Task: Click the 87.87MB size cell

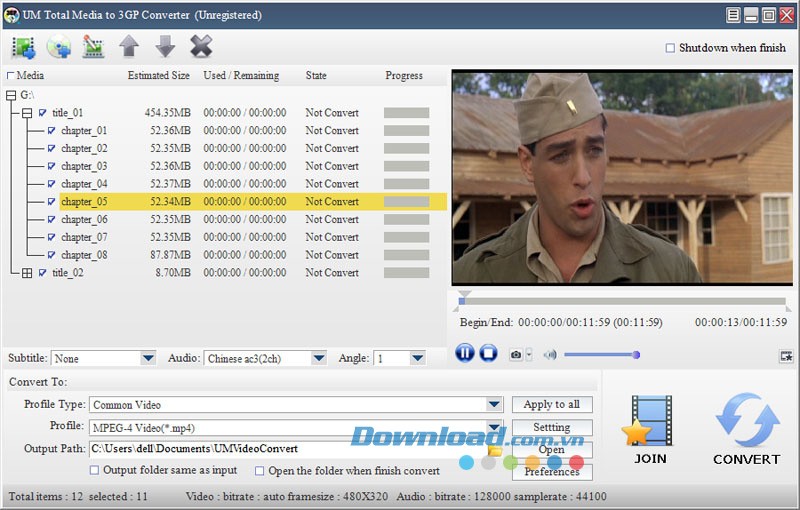Action: pos(170,255)
